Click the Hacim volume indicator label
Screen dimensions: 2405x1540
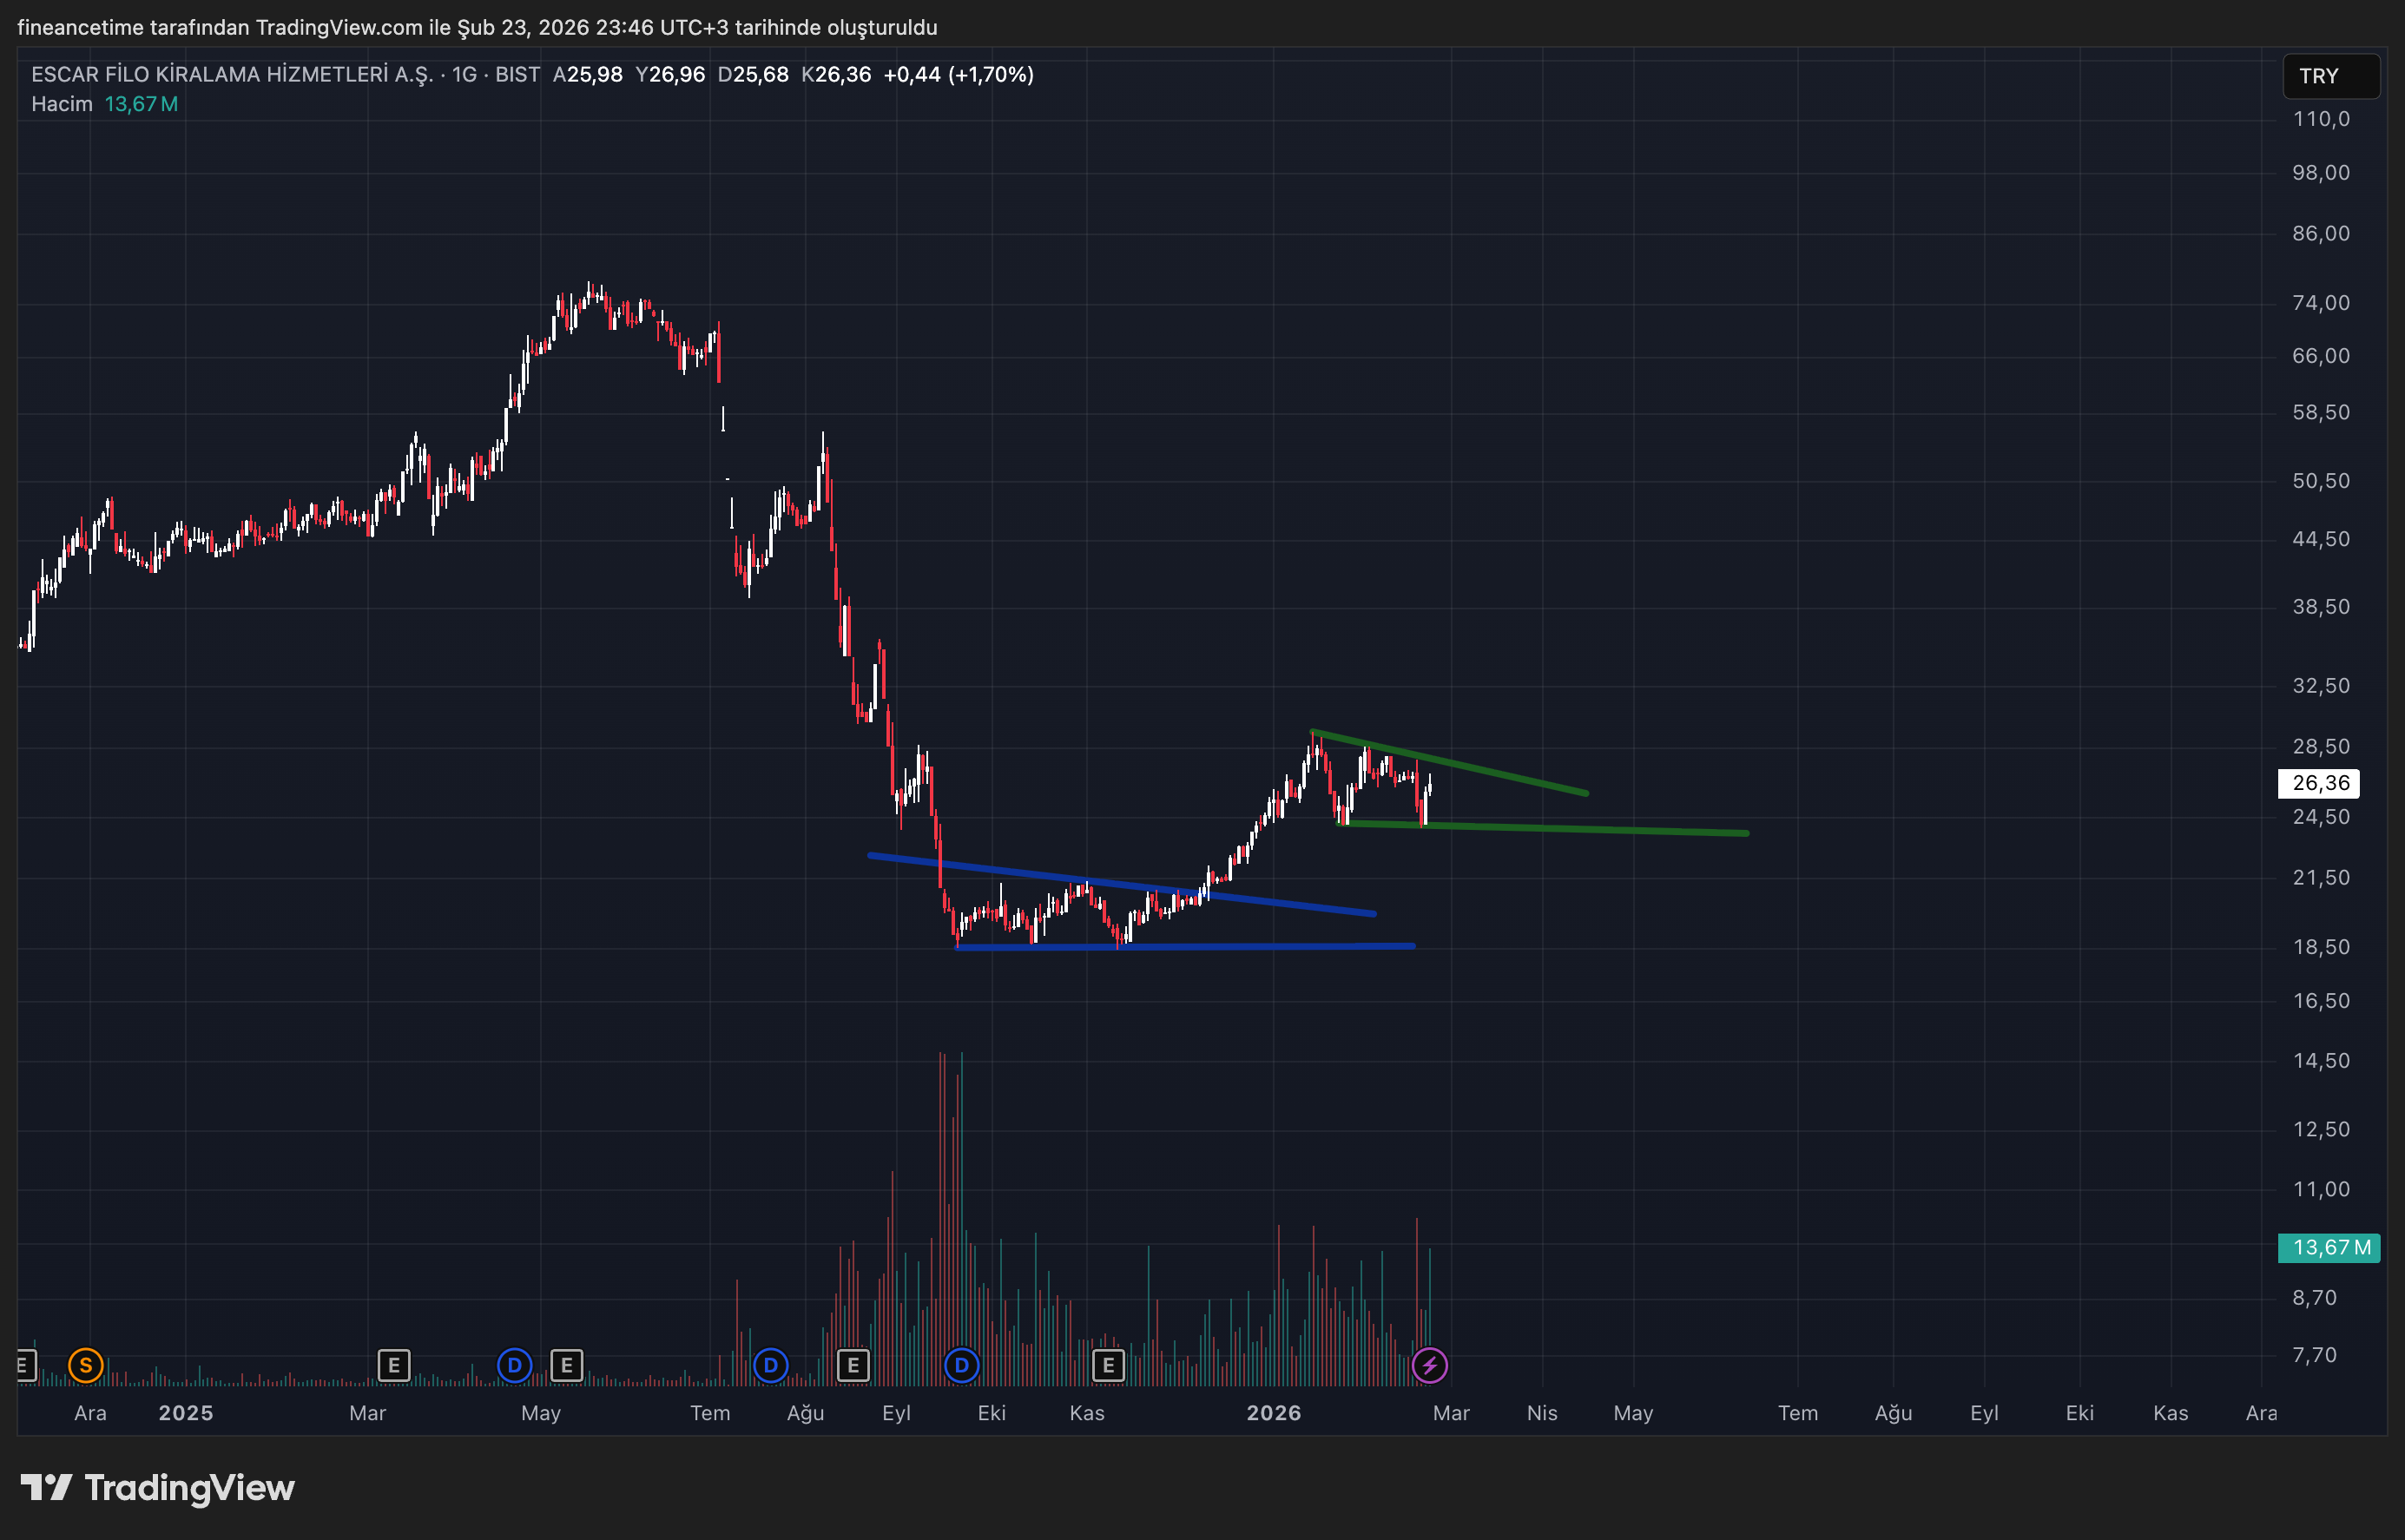62,104
